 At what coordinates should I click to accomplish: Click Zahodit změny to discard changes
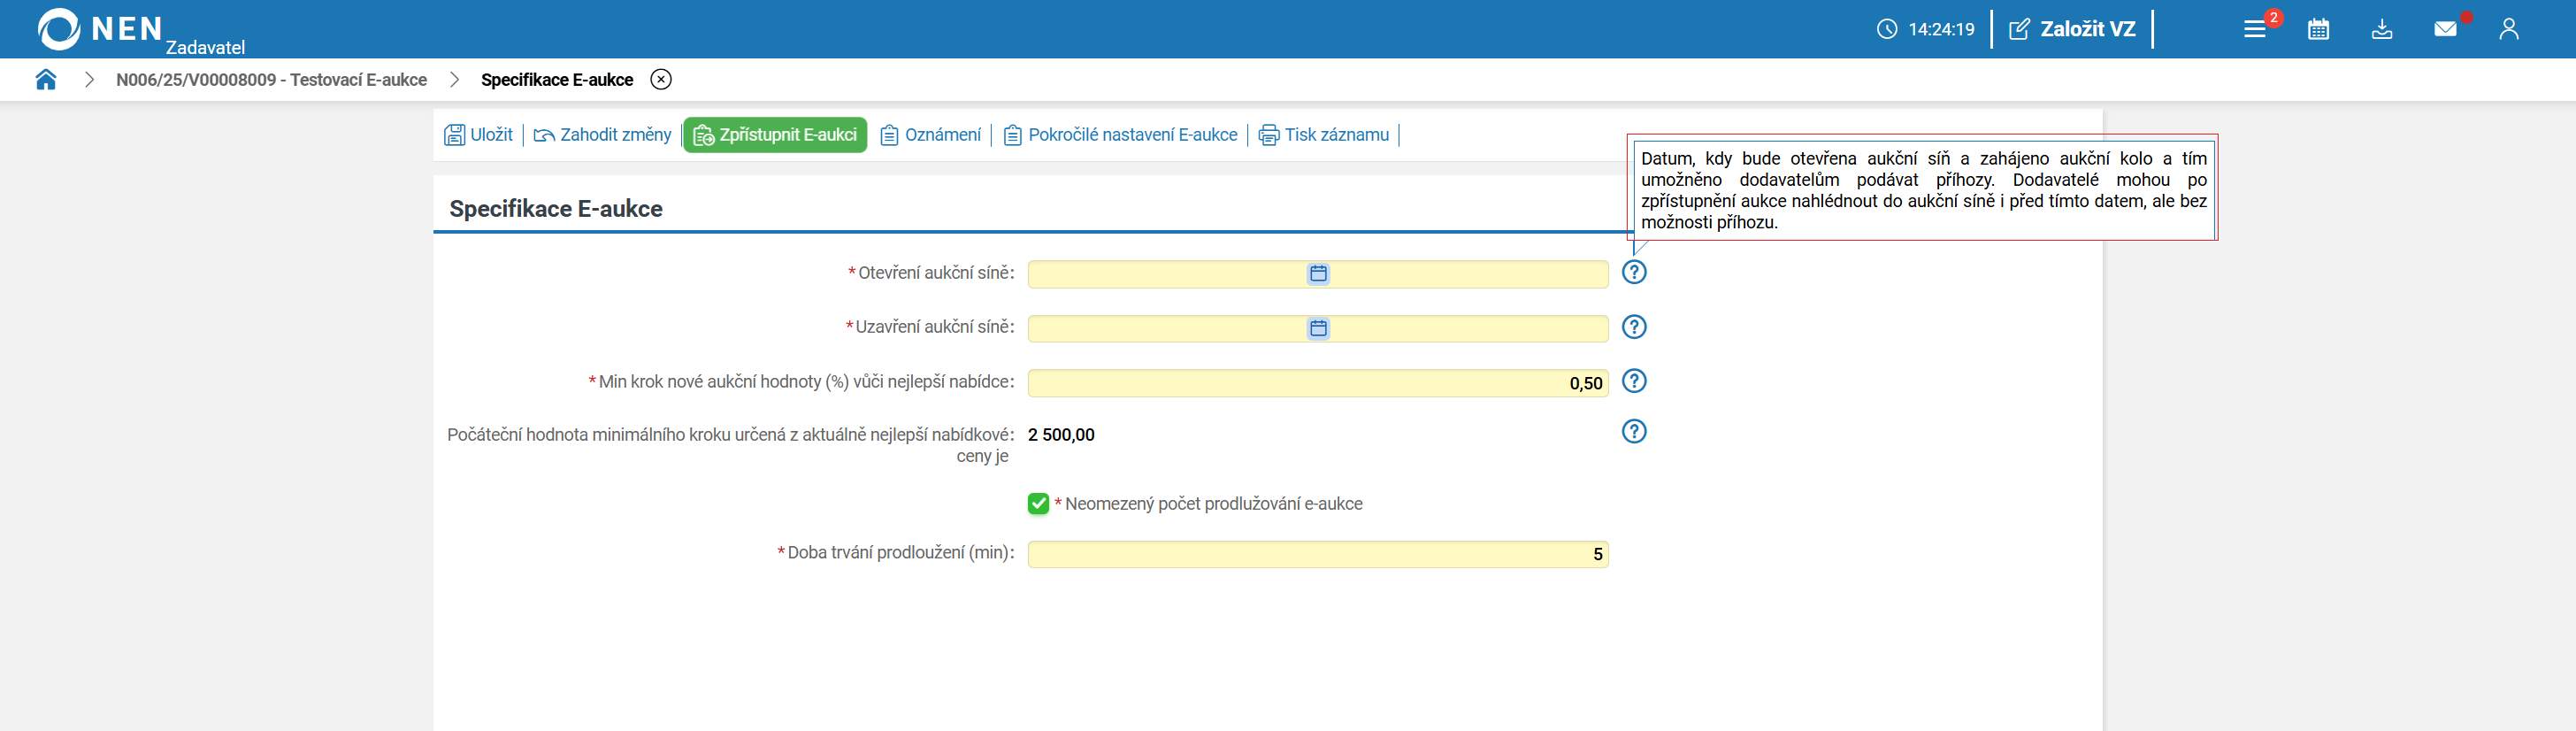pyautogui.click(x=603, y=135)
